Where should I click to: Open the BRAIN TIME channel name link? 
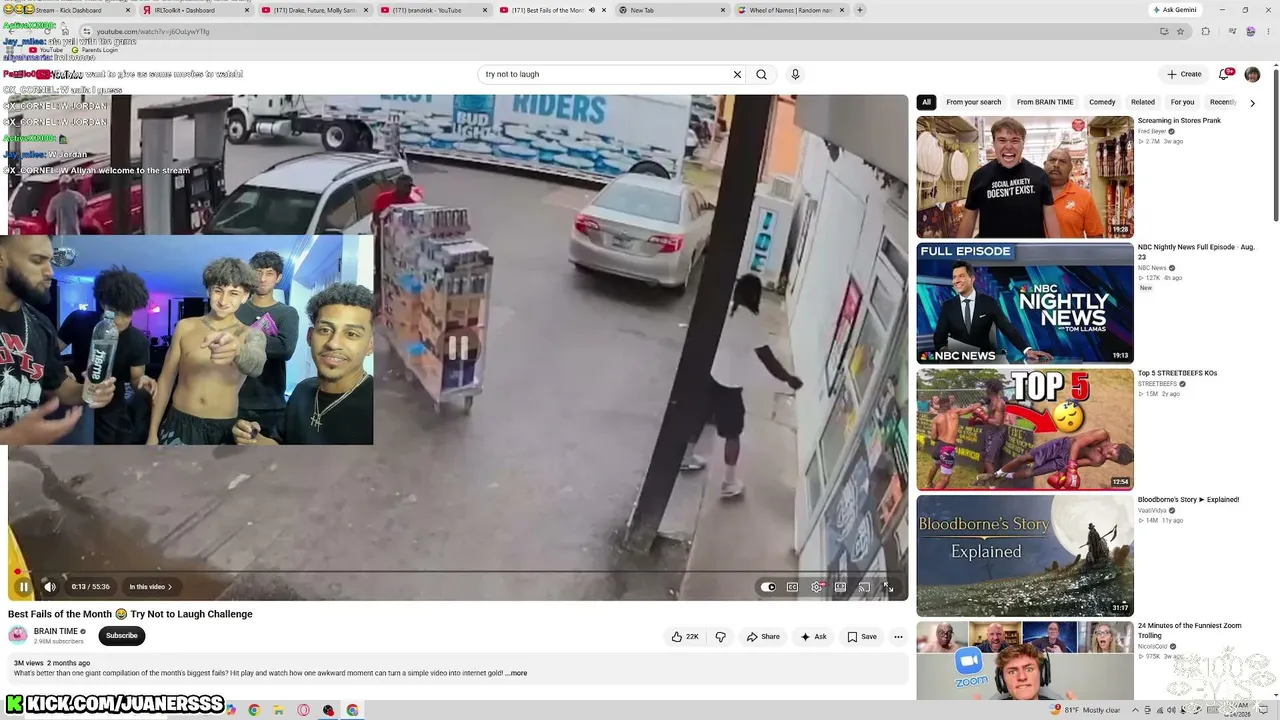tap(56, 631)
